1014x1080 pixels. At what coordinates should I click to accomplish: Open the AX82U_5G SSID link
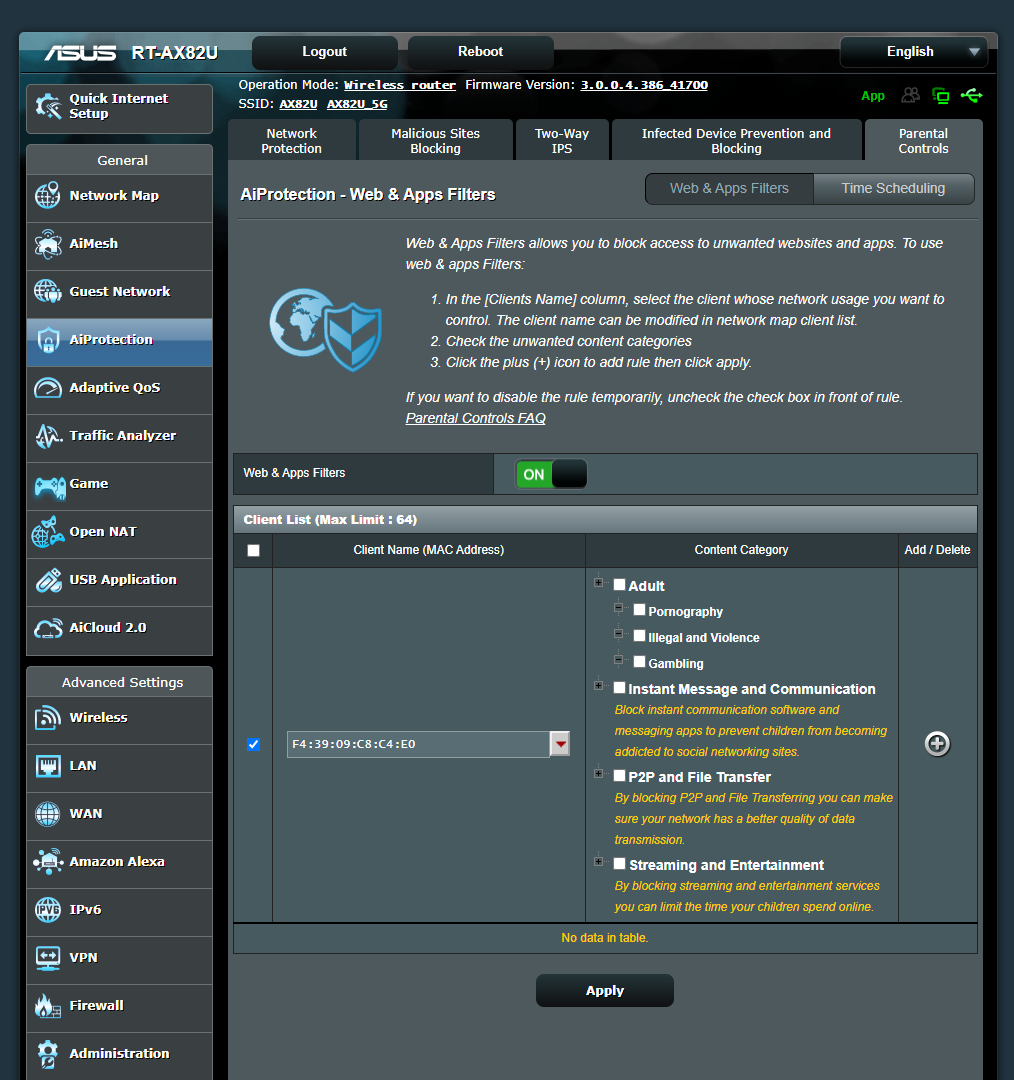(x=357, y=104)
